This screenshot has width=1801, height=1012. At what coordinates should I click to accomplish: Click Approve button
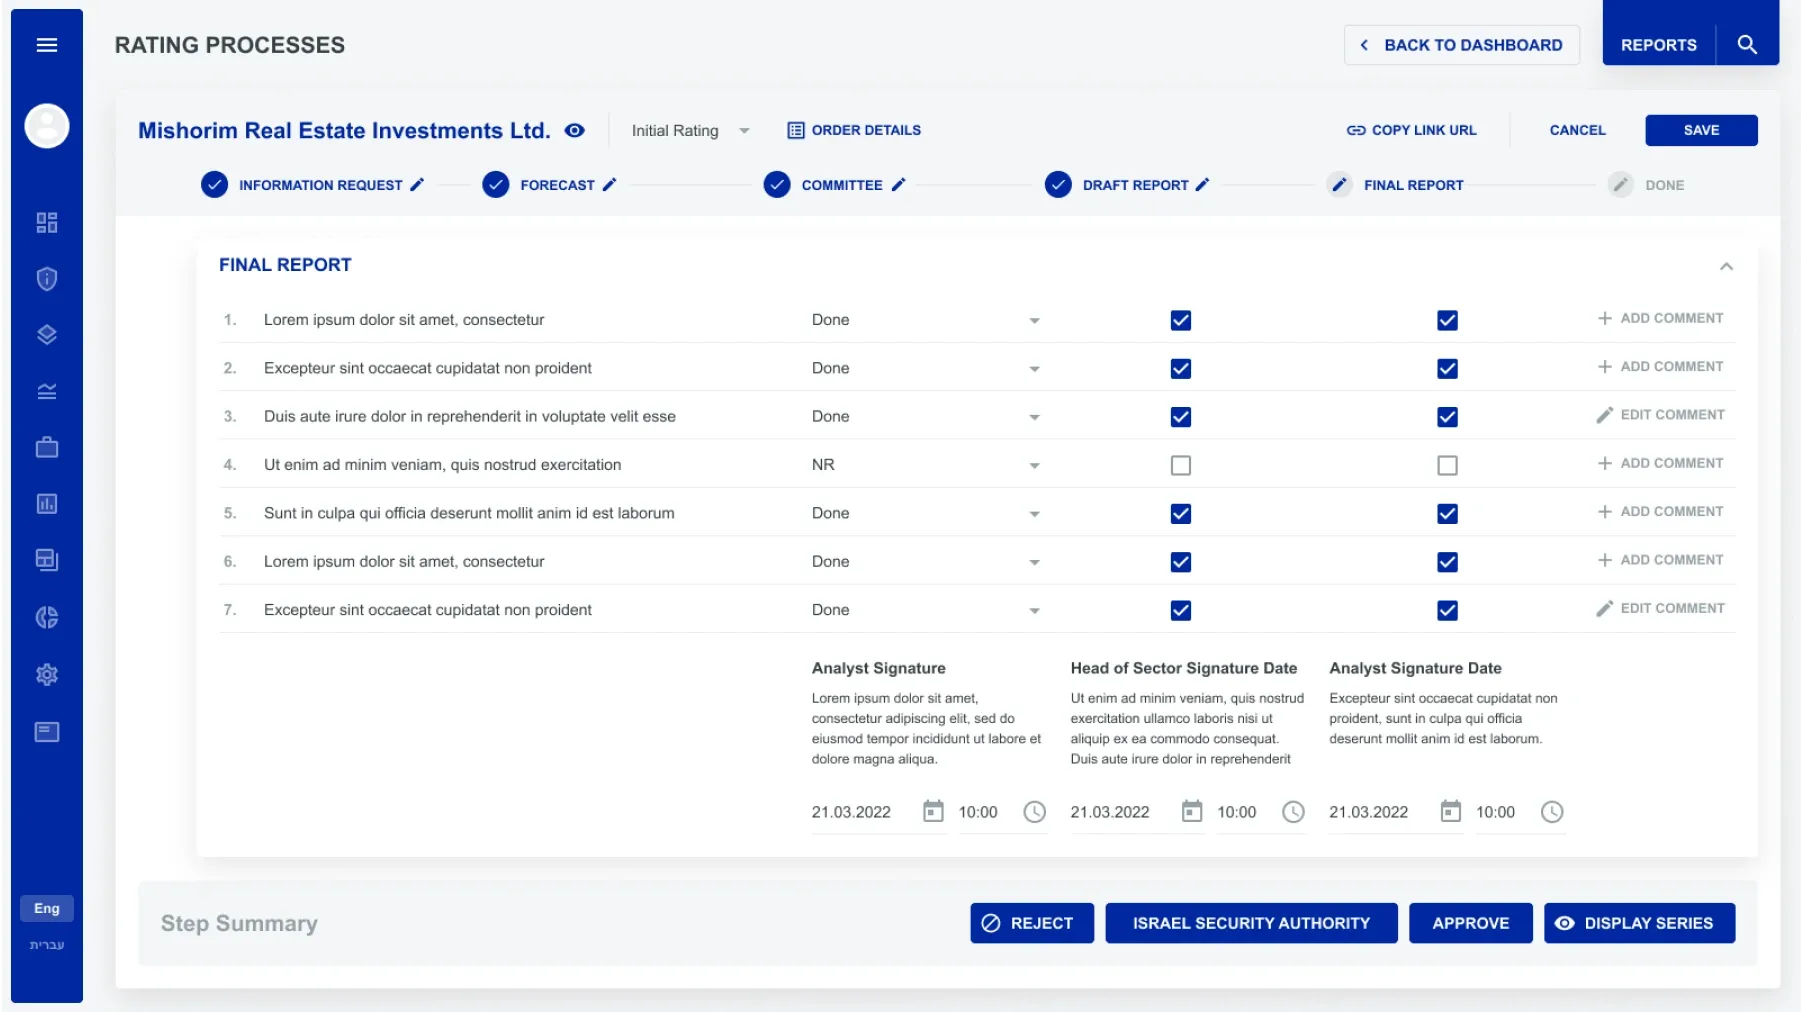1470,923
